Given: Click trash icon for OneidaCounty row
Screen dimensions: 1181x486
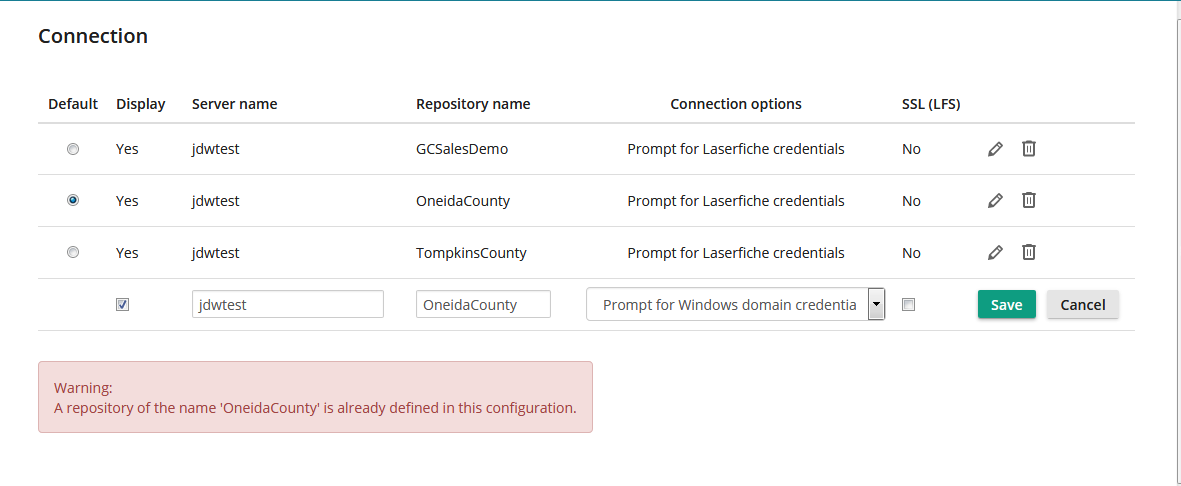Looking at the screenshot, I should (x=1029, y=200).
